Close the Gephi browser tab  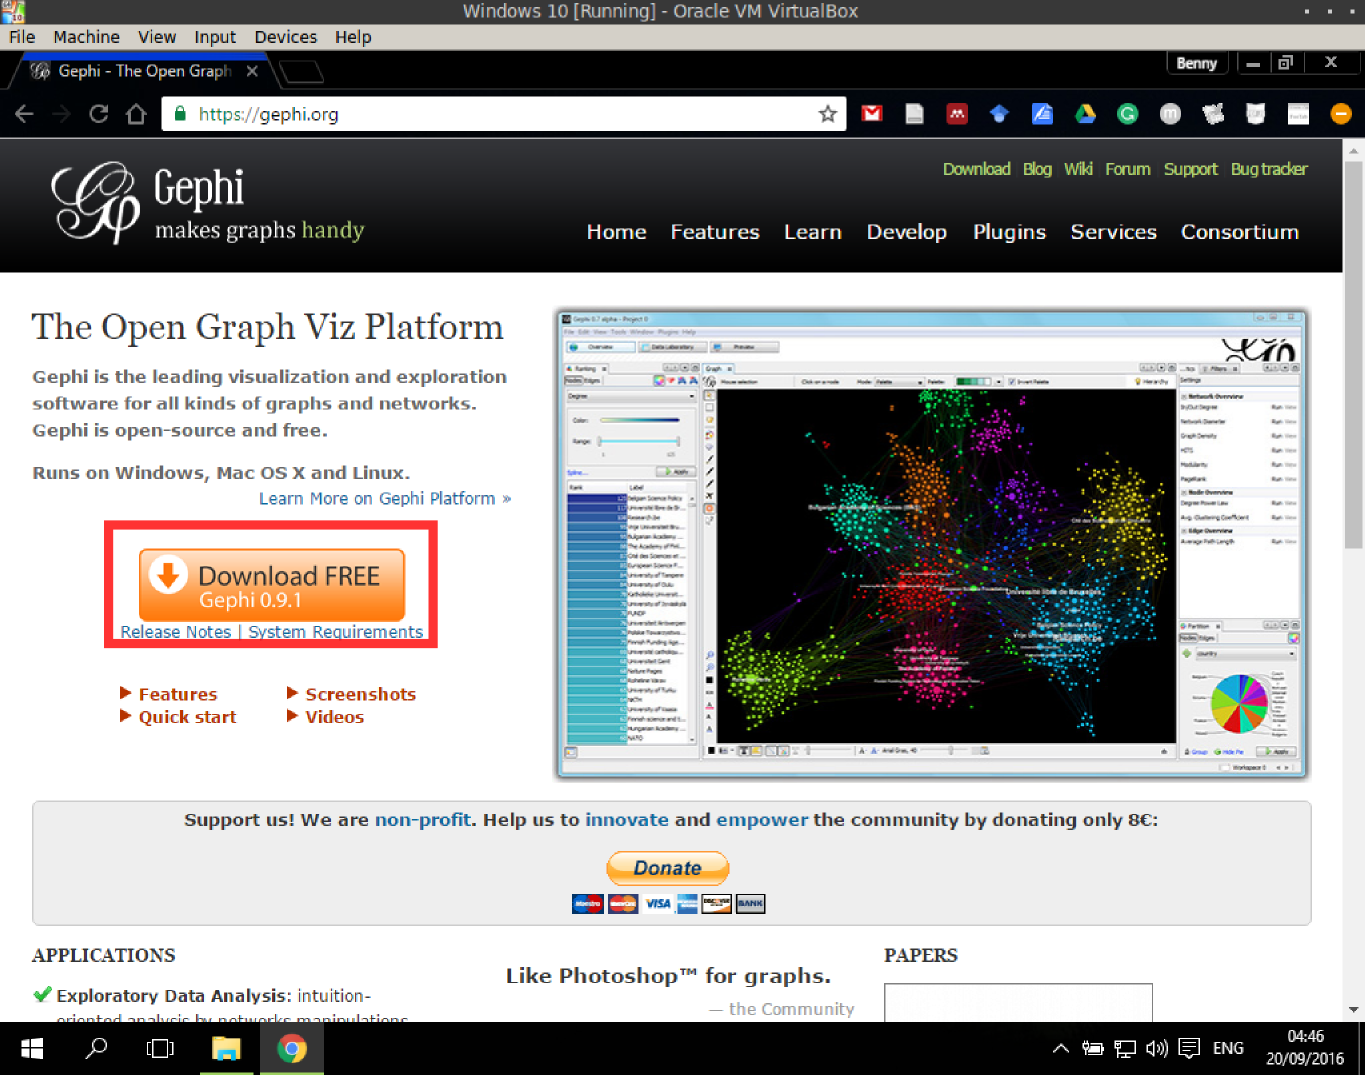point(252,71)
